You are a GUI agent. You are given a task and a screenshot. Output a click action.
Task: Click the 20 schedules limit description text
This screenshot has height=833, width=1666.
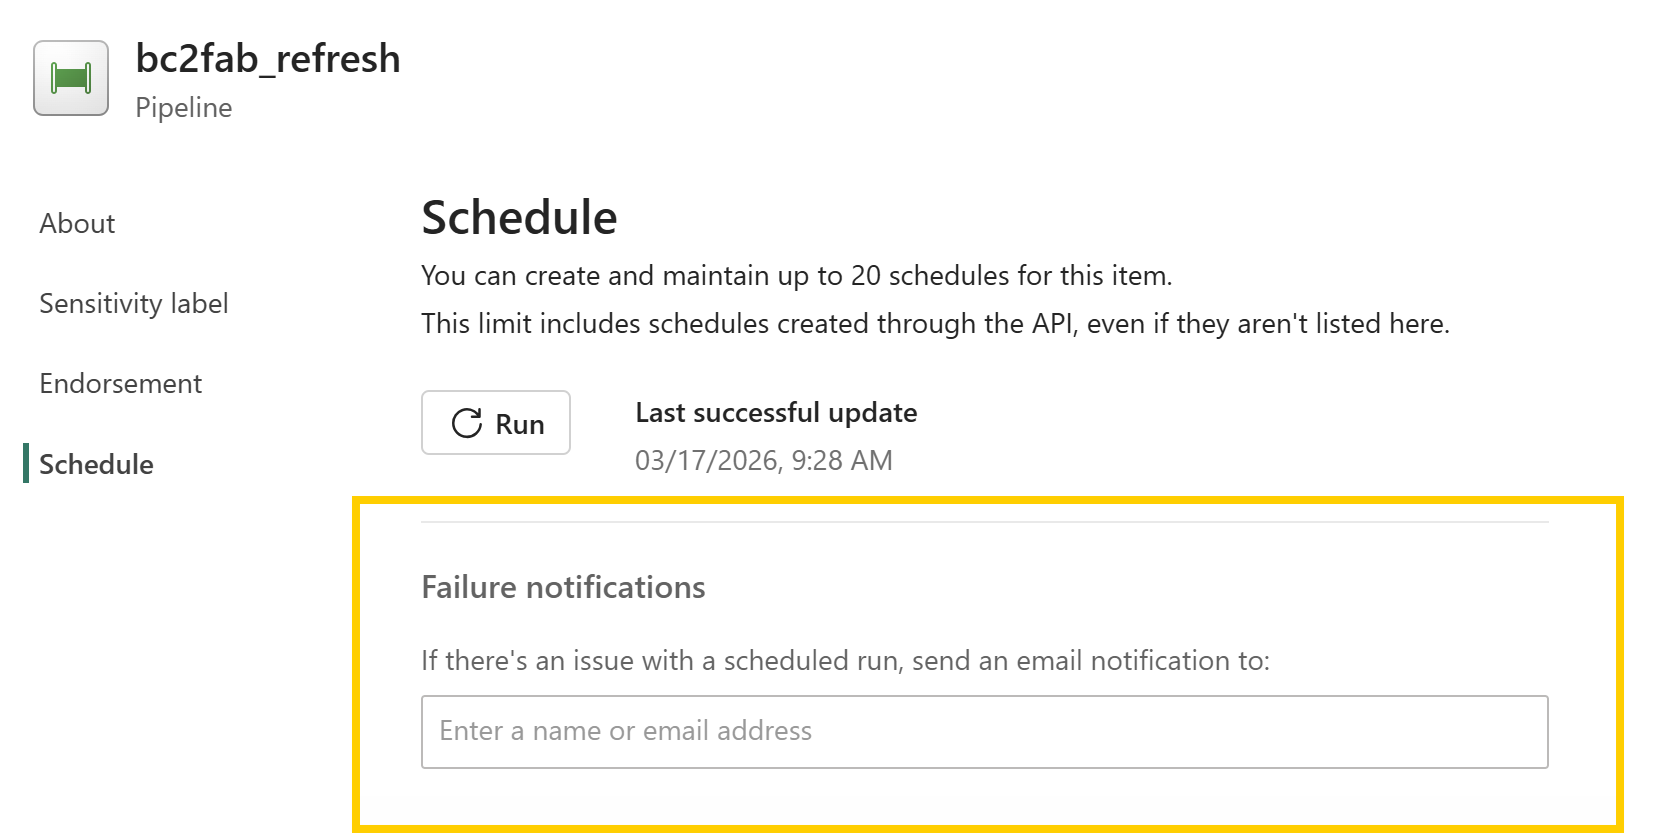point(795,276)
